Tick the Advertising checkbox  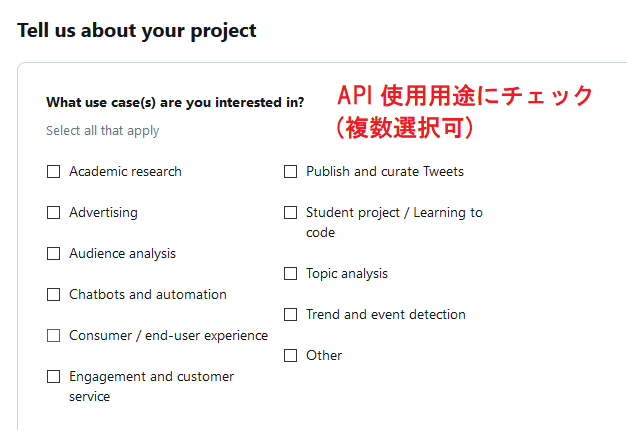tap(54, 213)
